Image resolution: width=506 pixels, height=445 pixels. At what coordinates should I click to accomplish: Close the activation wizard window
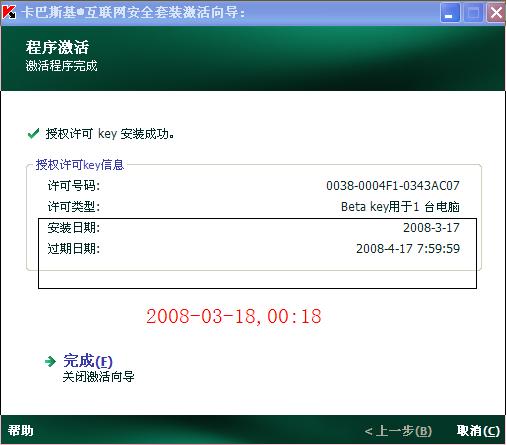pyautogui.click(x=496, y=13)
